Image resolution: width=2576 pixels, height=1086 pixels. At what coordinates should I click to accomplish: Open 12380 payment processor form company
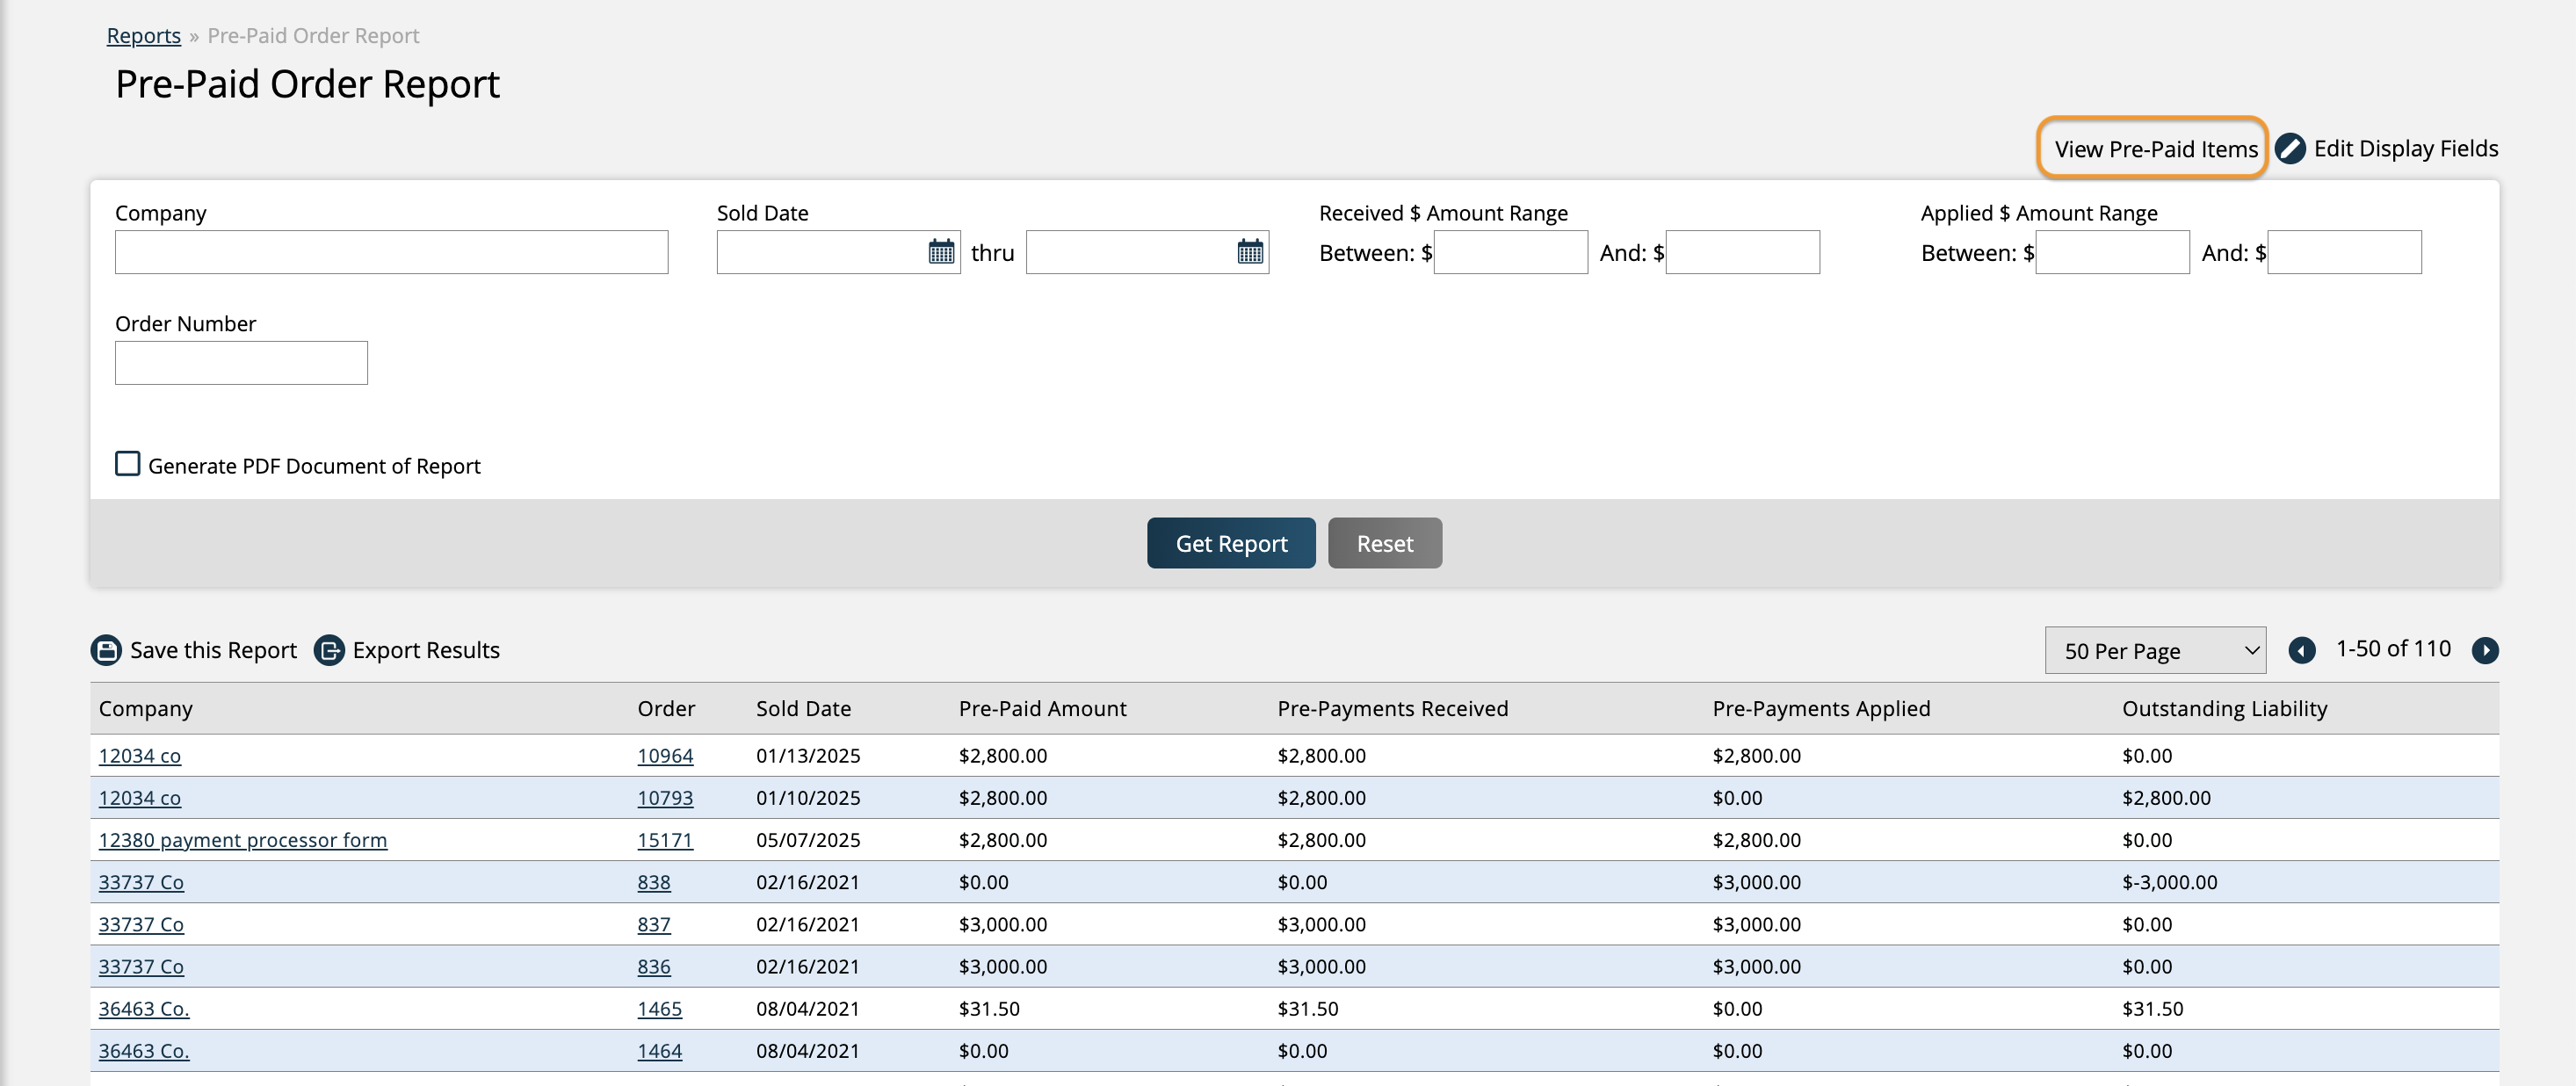[x=243, y=840]
